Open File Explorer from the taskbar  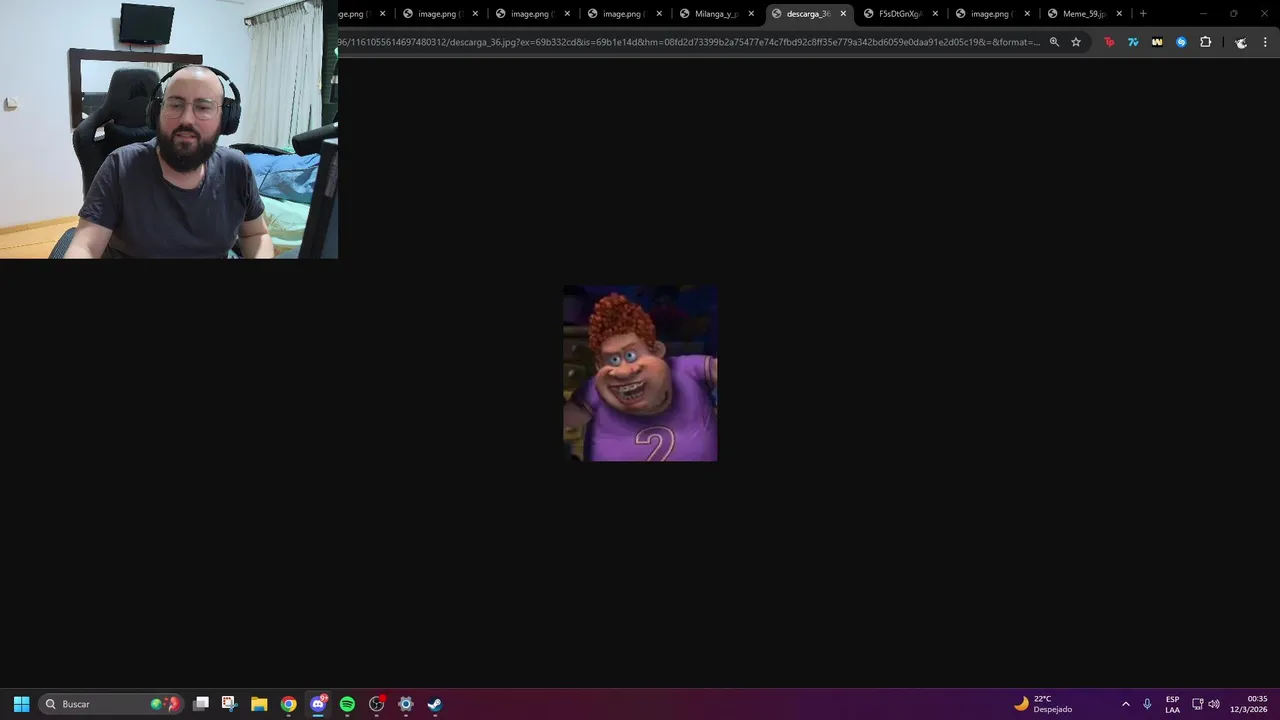pos(259,704)
